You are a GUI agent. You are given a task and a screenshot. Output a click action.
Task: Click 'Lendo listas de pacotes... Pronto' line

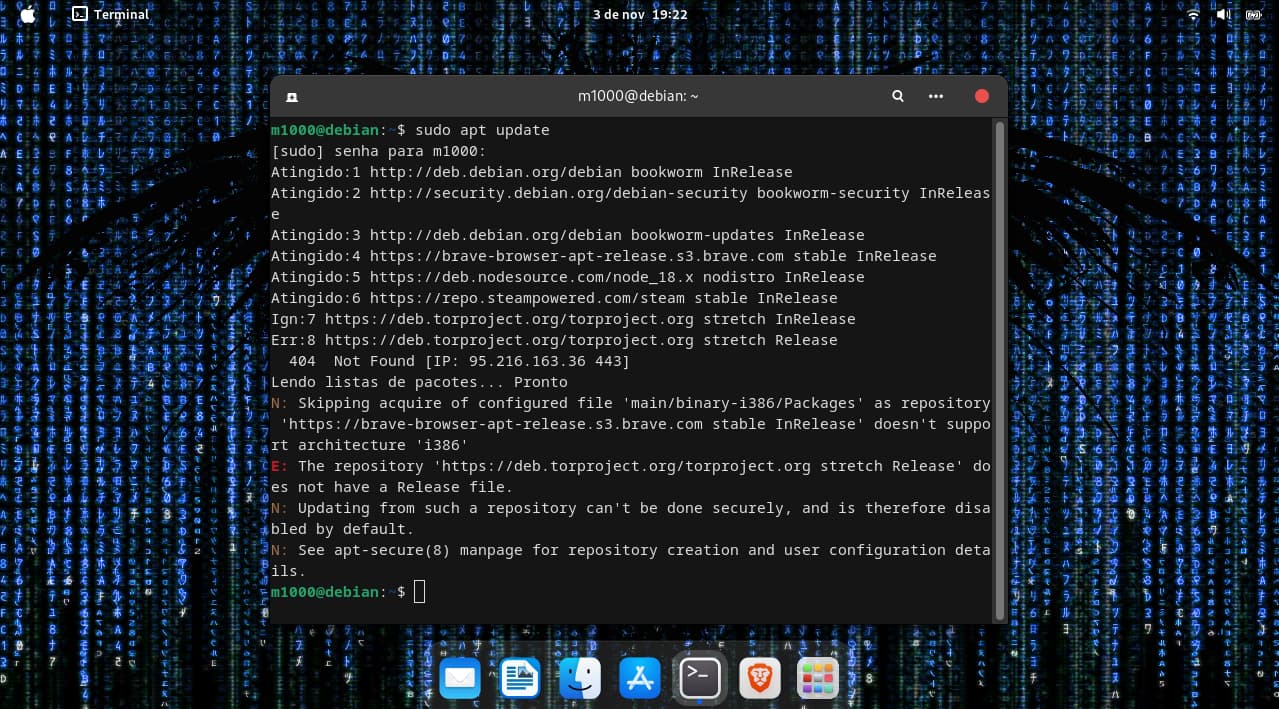click(x=419, y=382)
